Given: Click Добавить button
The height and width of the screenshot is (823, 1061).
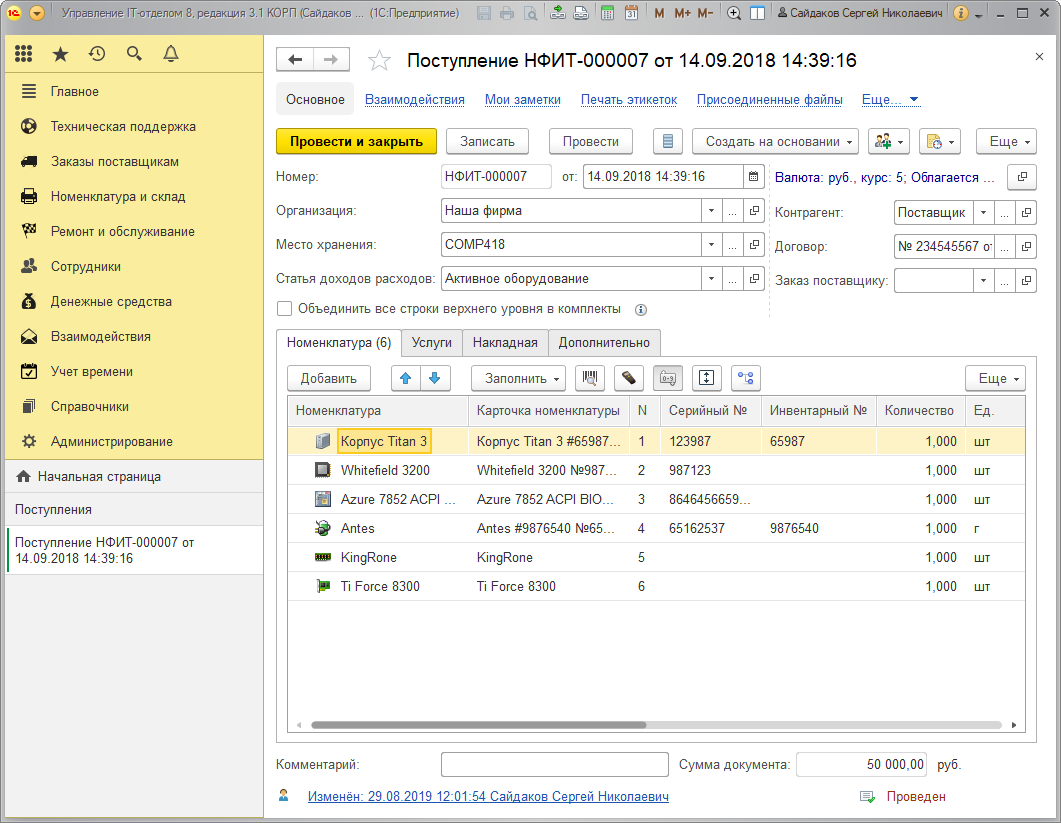Looking at the screenshot, I should [329, 378].
